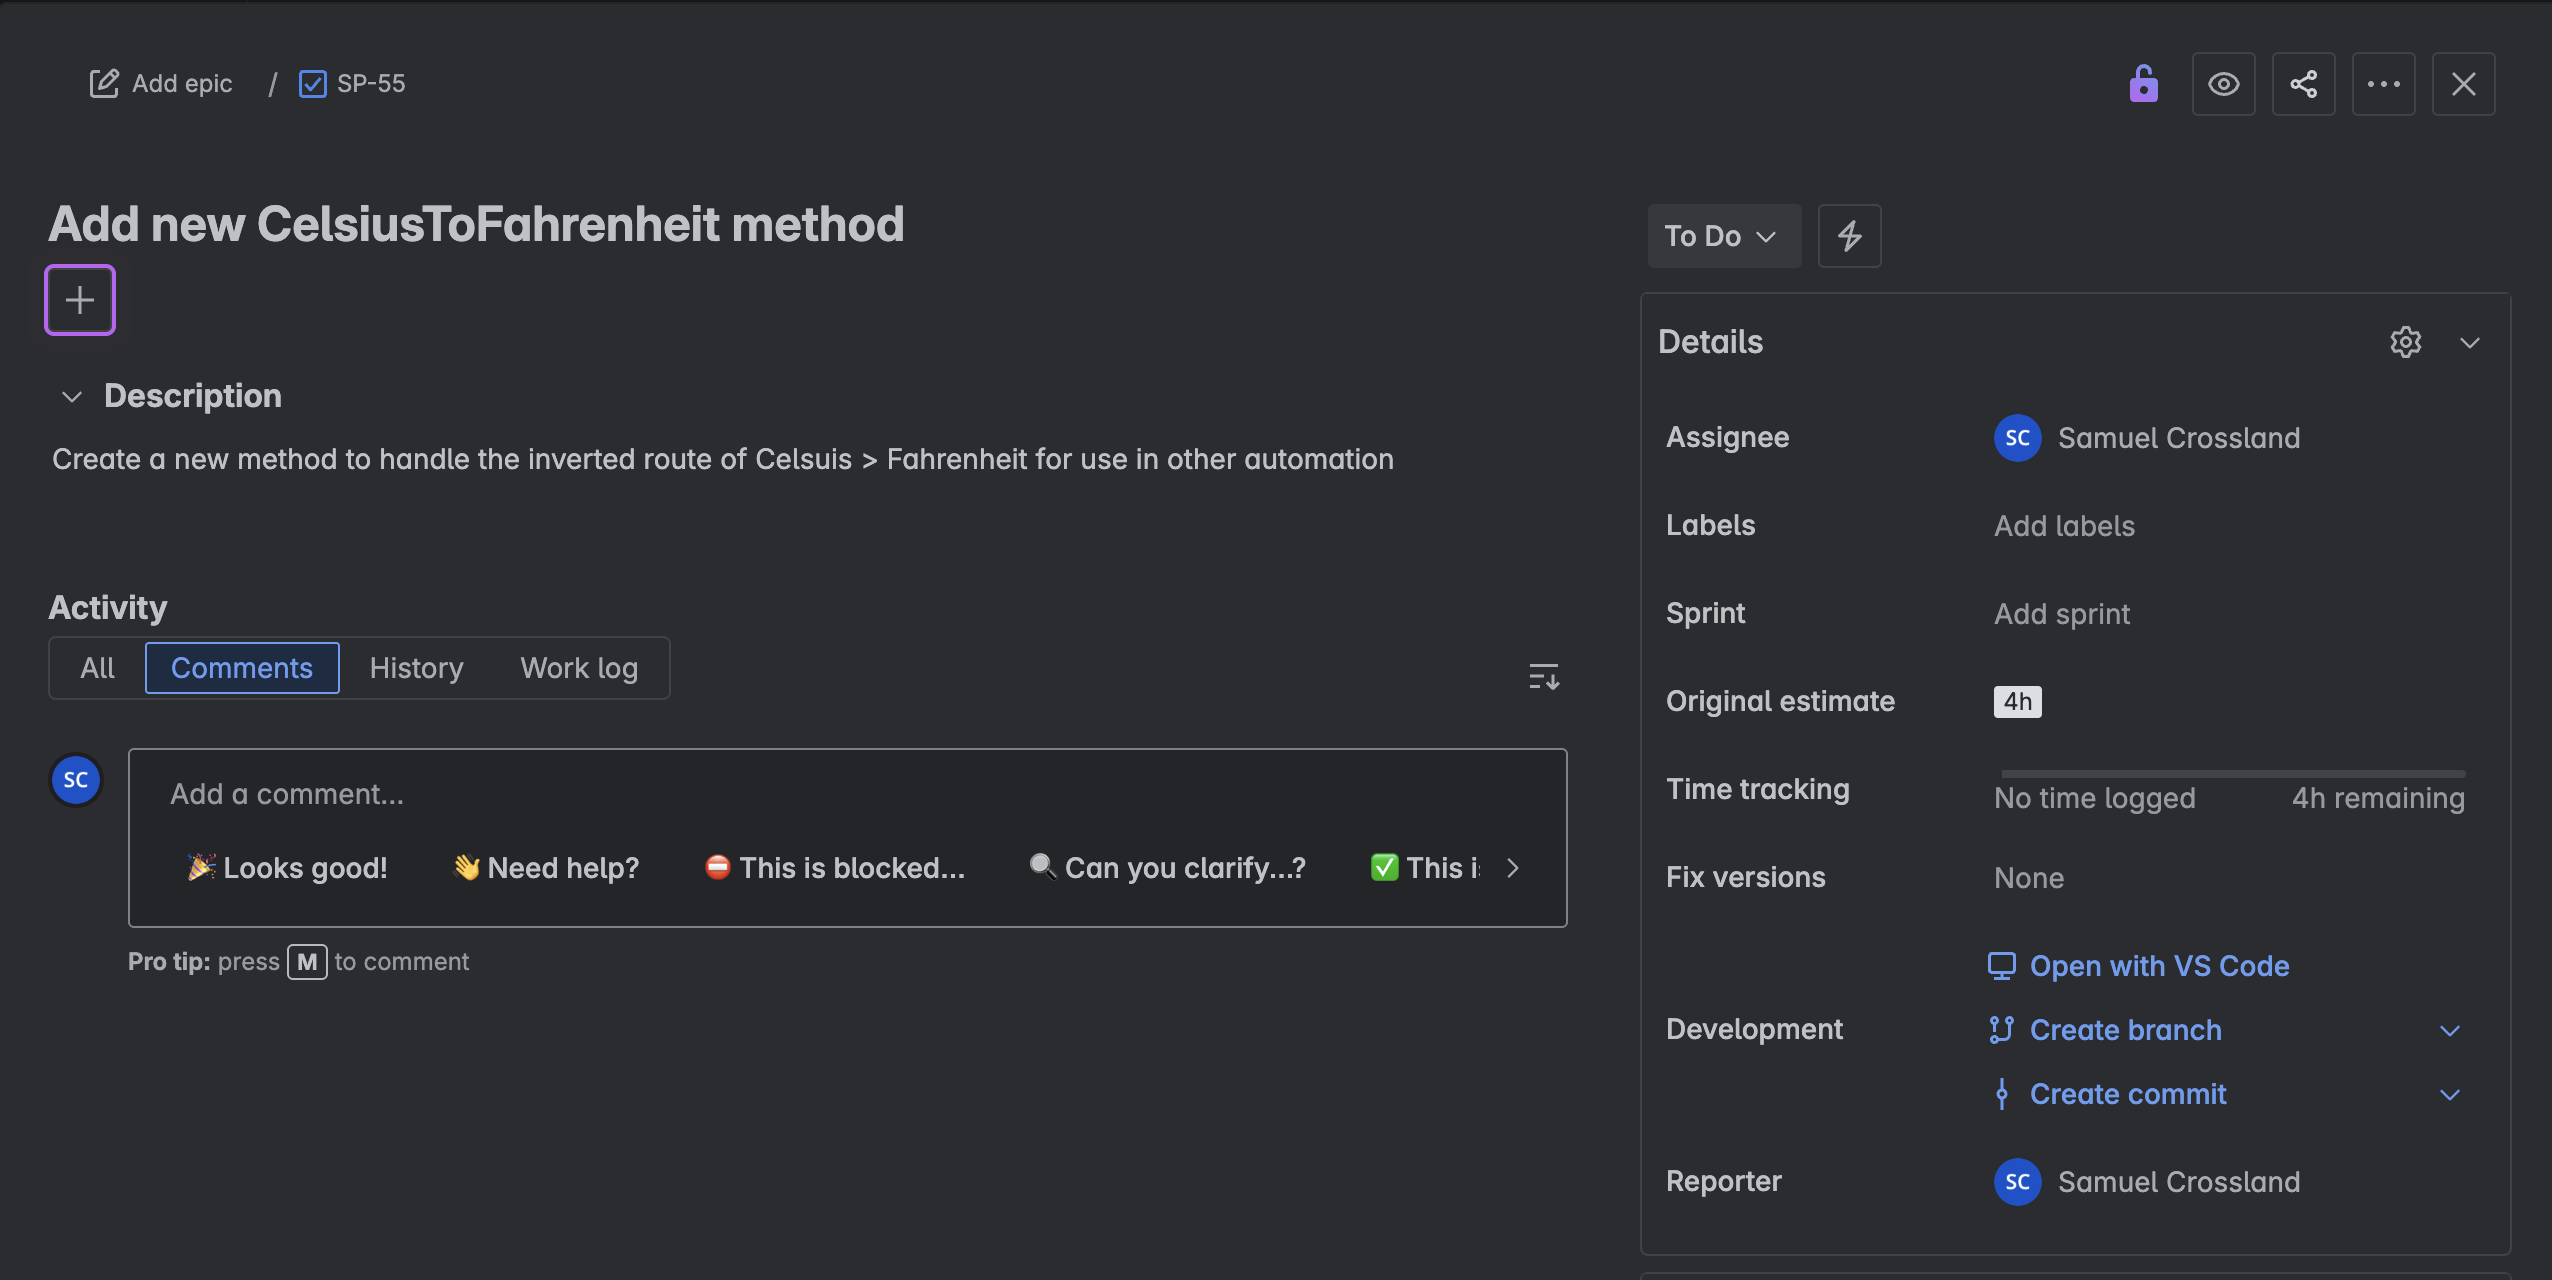Insert the 'Looks good!' quick comment
The image size is (2552, 1280).
point(288,867)
